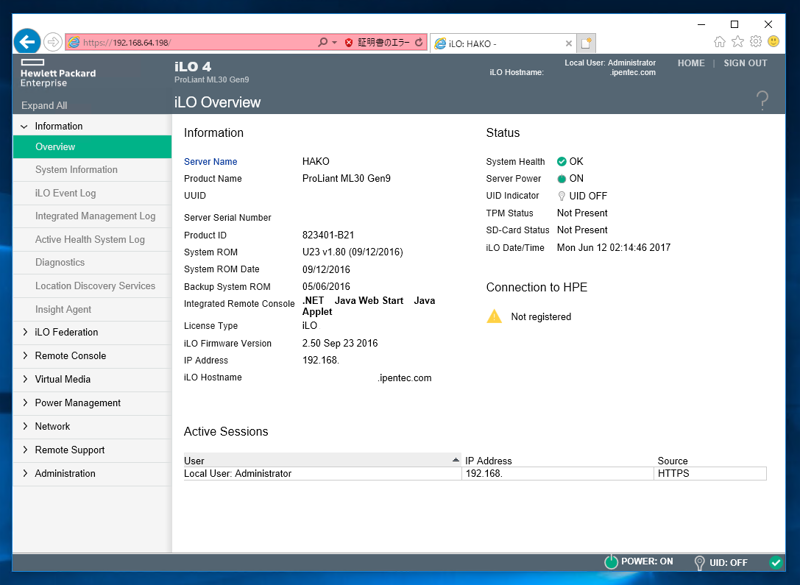Click the HOME link
The height and width of the screenshot is (585, 800).
tap(691, 63)
